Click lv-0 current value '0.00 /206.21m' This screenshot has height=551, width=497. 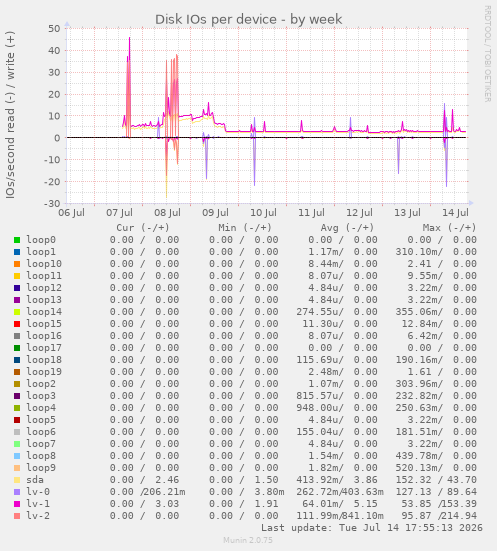(148, 492)
